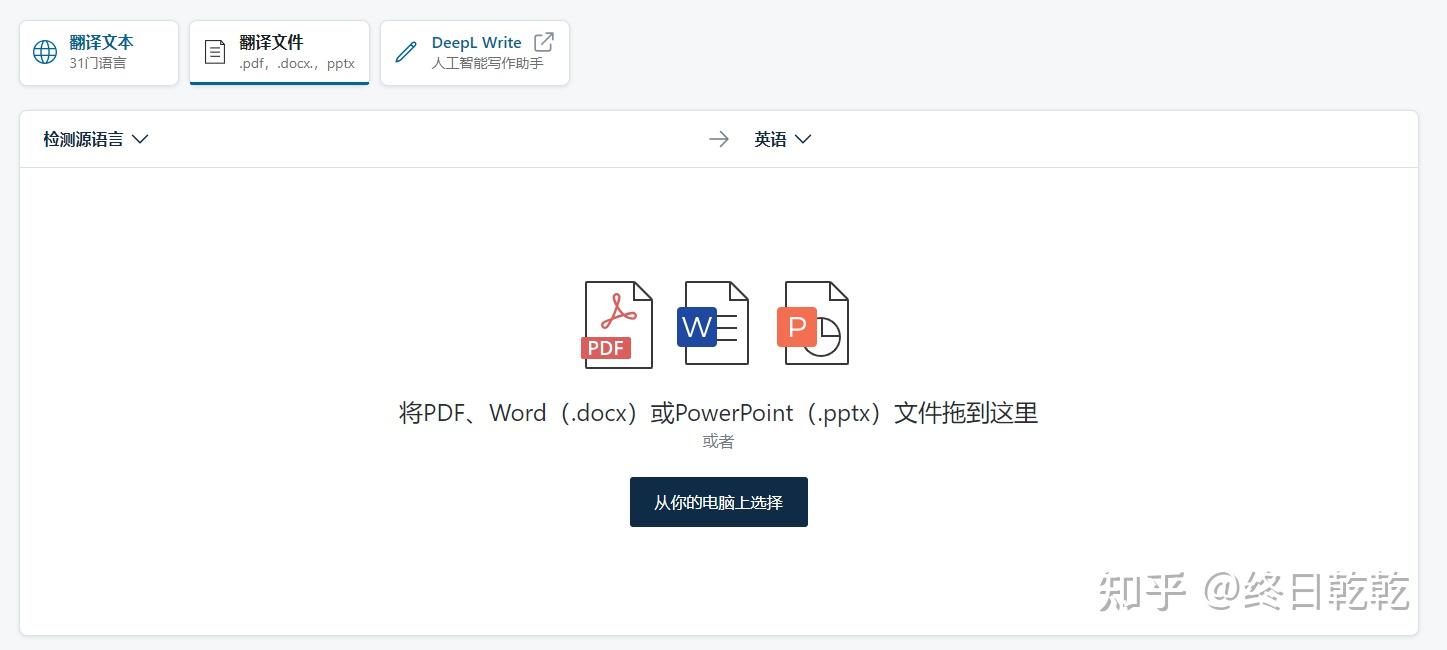Click the 从你的电脑上选择 button

(x=719, y=502)
